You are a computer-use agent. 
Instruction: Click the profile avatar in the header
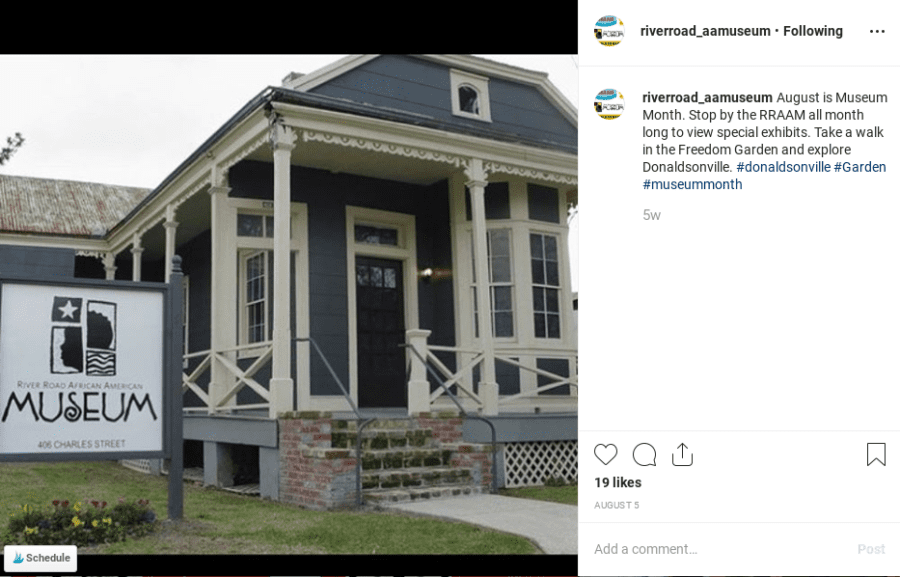609,31
